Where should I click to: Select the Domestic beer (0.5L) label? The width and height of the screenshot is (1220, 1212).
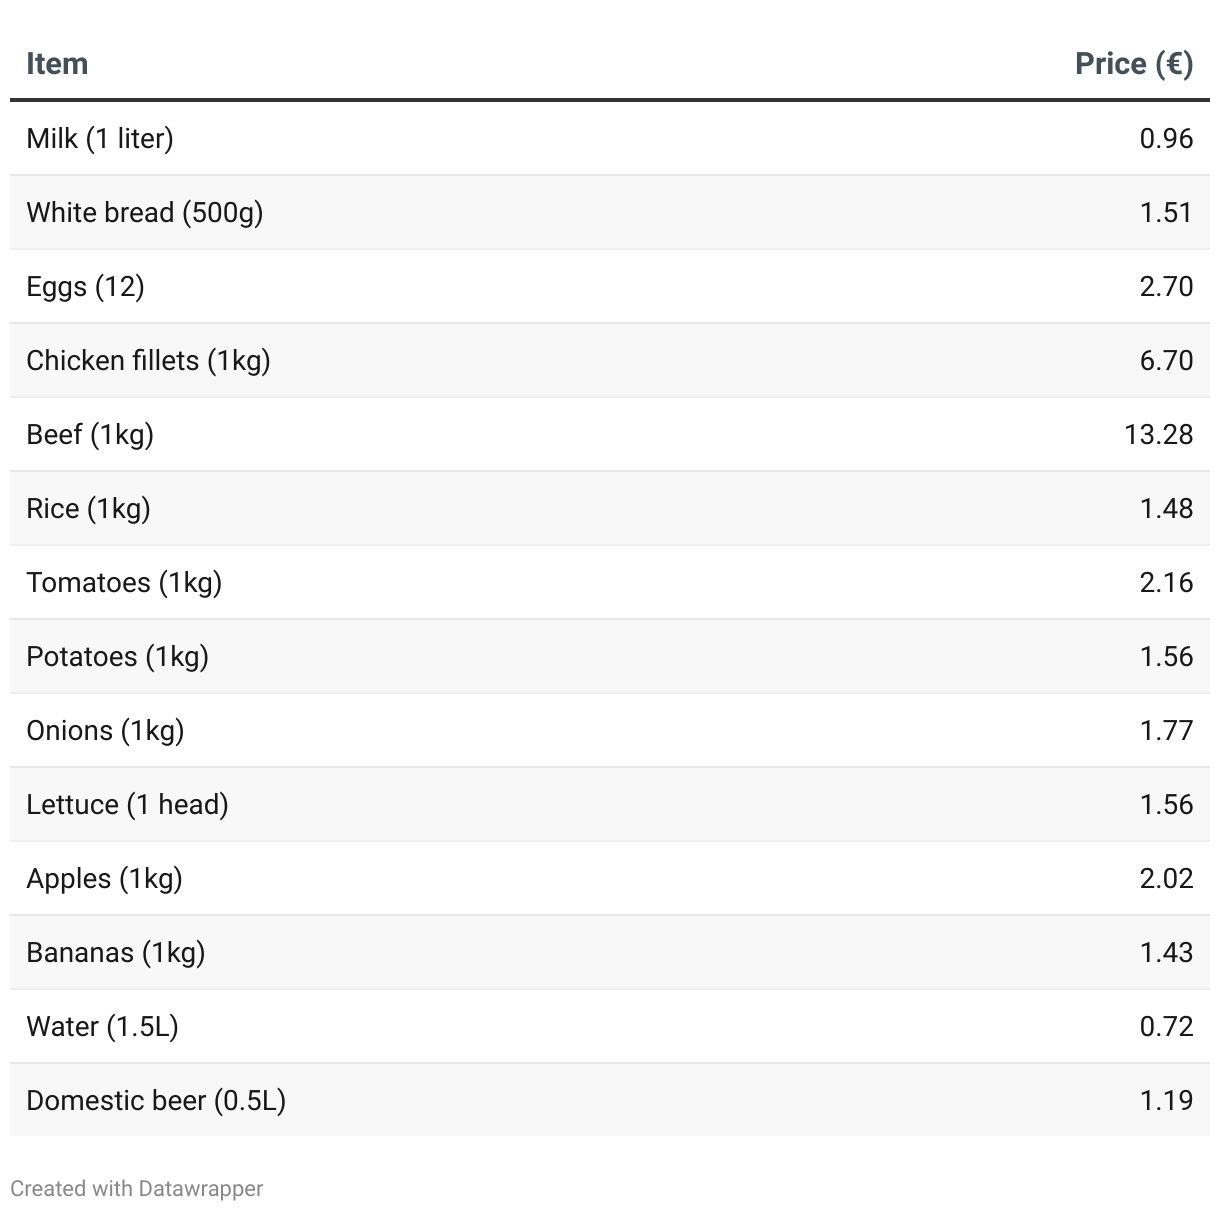click(x=156, y=1100)
